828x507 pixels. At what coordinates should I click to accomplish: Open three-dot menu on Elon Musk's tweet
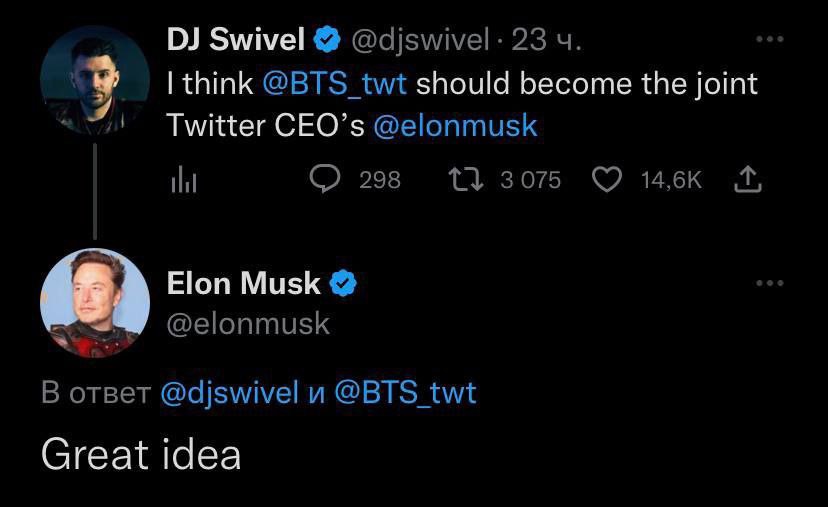click(769, 284)
